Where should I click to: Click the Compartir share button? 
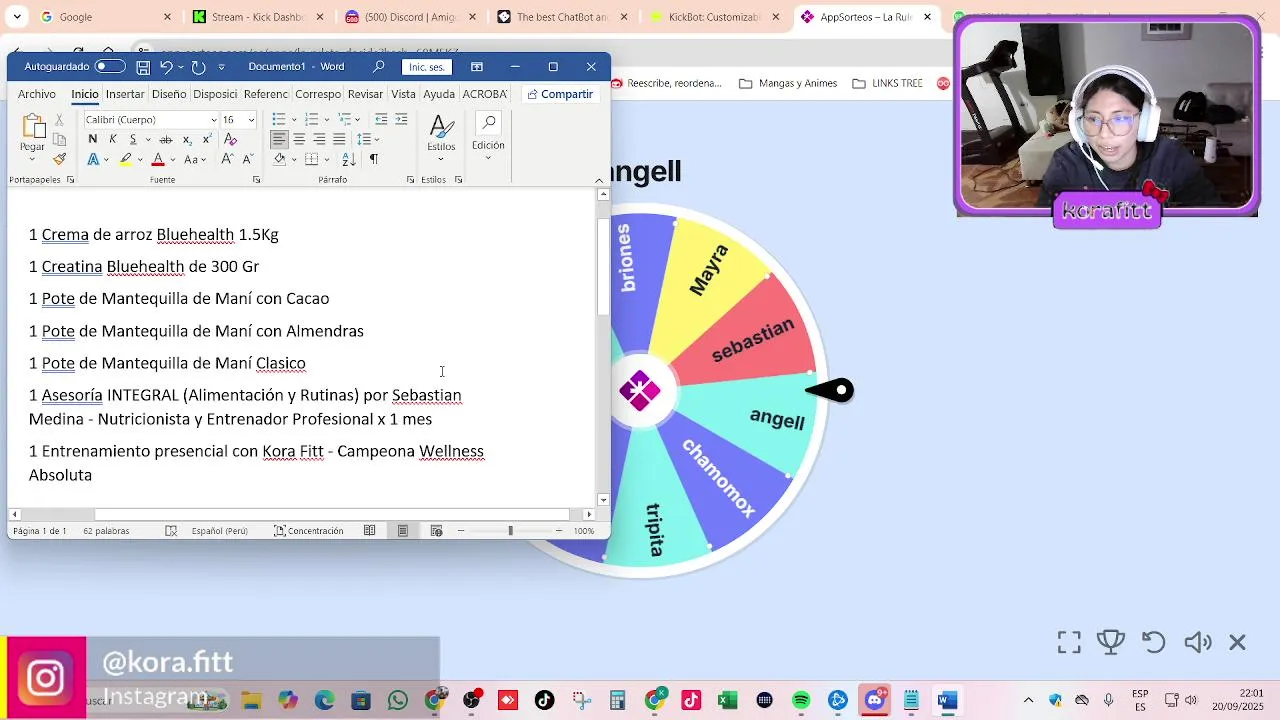pyautogui.click(x=561, y=94)
